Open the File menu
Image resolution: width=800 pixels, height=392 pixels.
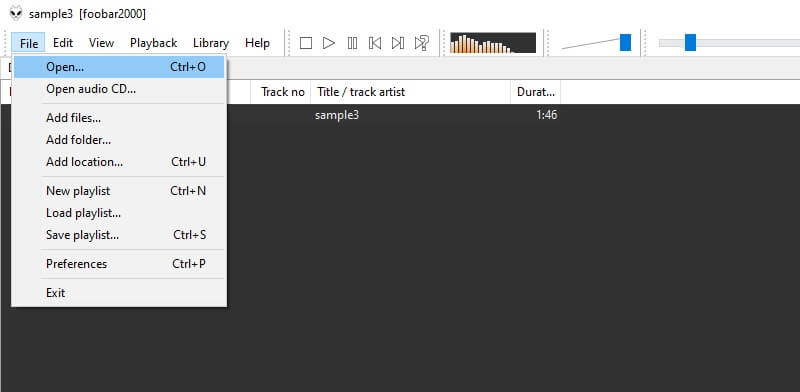point(29,43)
